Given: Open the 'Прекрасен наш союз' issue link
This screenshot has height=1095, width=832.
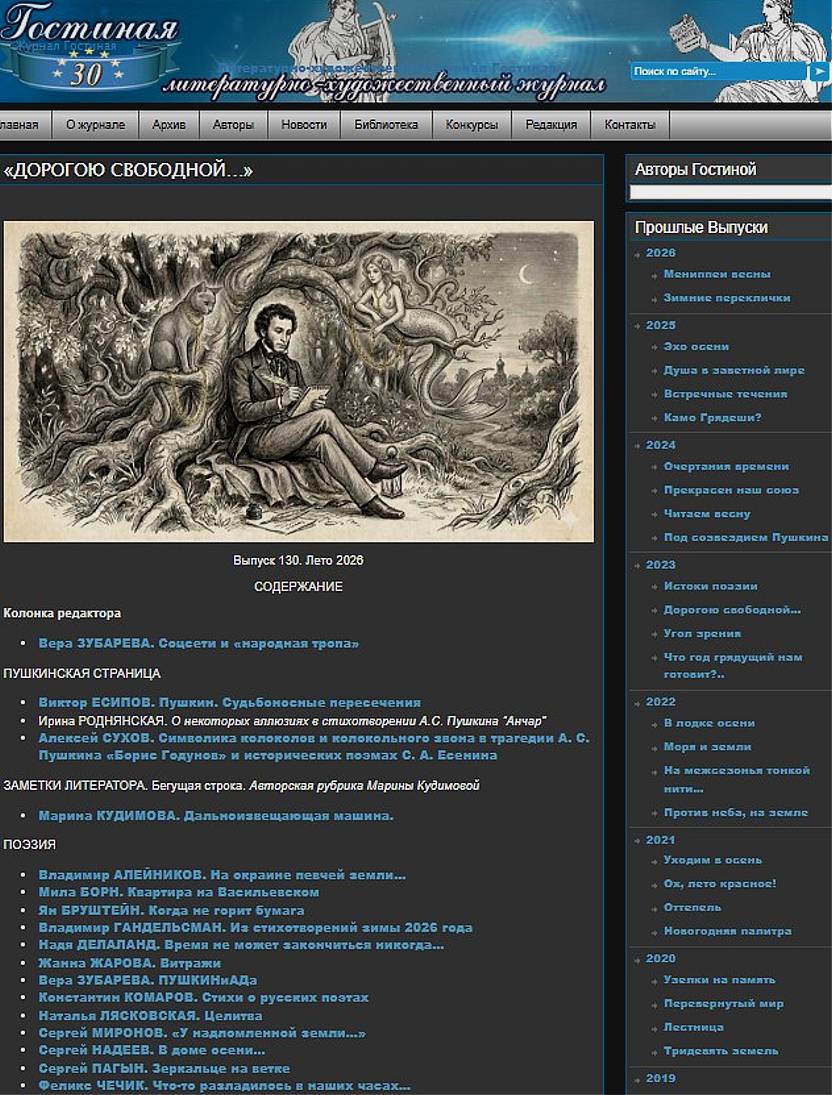Looking at the screenshot, I should click(731, 490).
